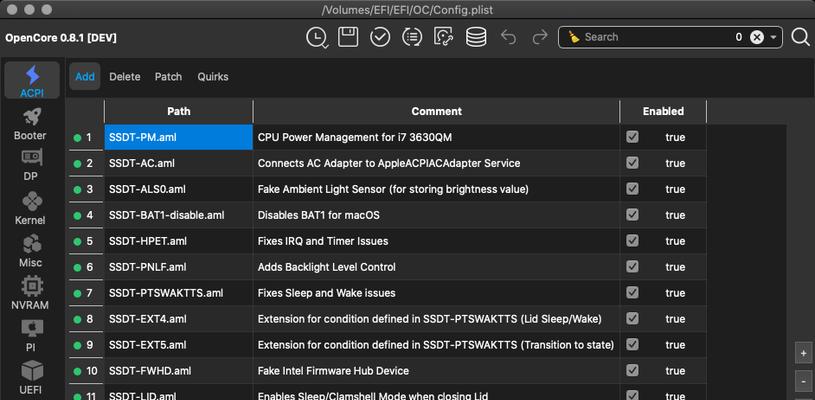Screen dimensions: 815x400
Task: Select the SSDT-HPET.aml path cell
Action: click(x=179, y=241)
